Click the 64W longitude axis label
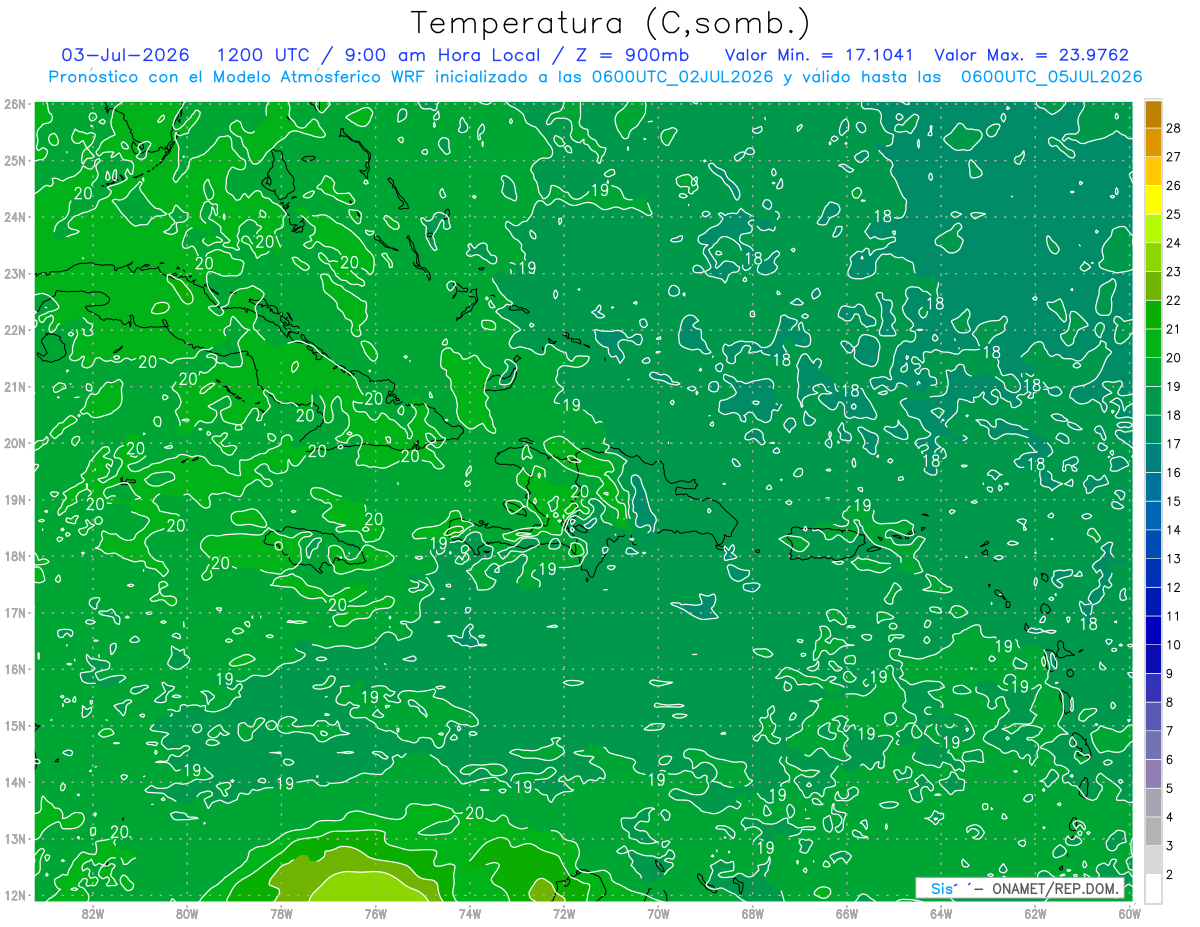Screen dimensions: 1200x927 941,913
